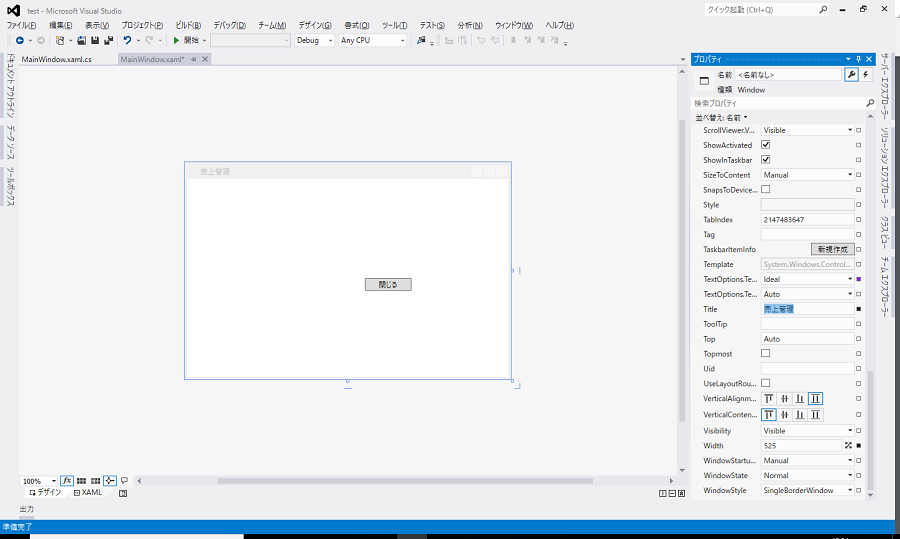Open the Any CPU platform dropdown
This screenshot has width=900, height=539.
373,40
